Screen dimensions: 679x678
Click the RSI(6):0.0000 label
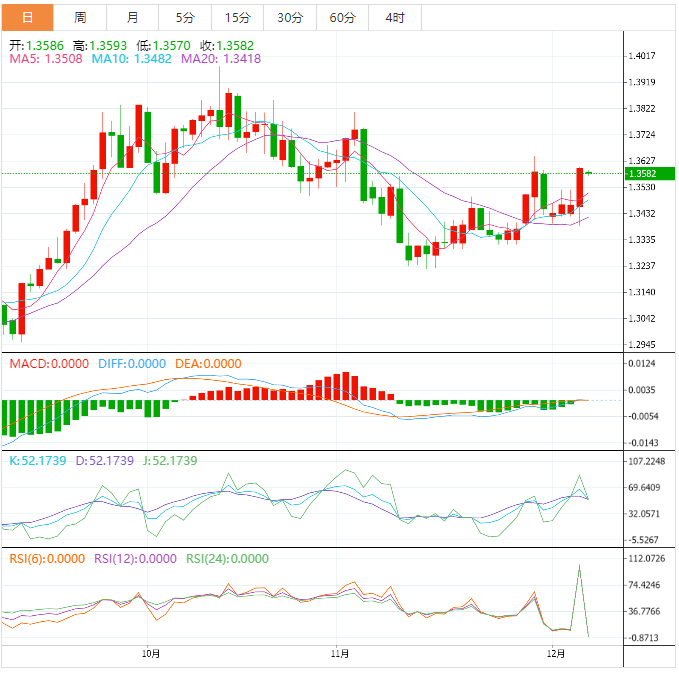[x=47, y=559]
